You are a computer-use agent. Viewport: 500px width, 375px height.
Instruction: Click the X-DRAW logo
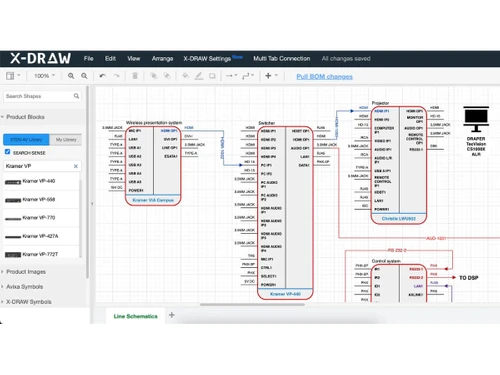coord(40,58)
